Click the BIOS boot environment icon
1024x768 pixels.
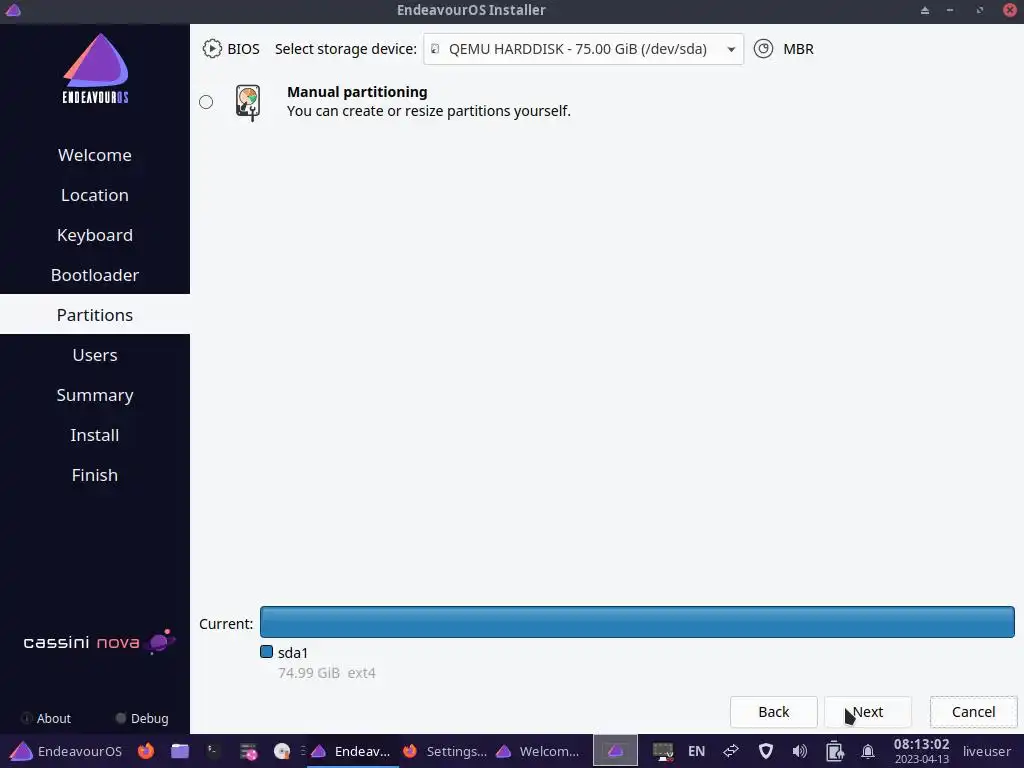(212, 49)
